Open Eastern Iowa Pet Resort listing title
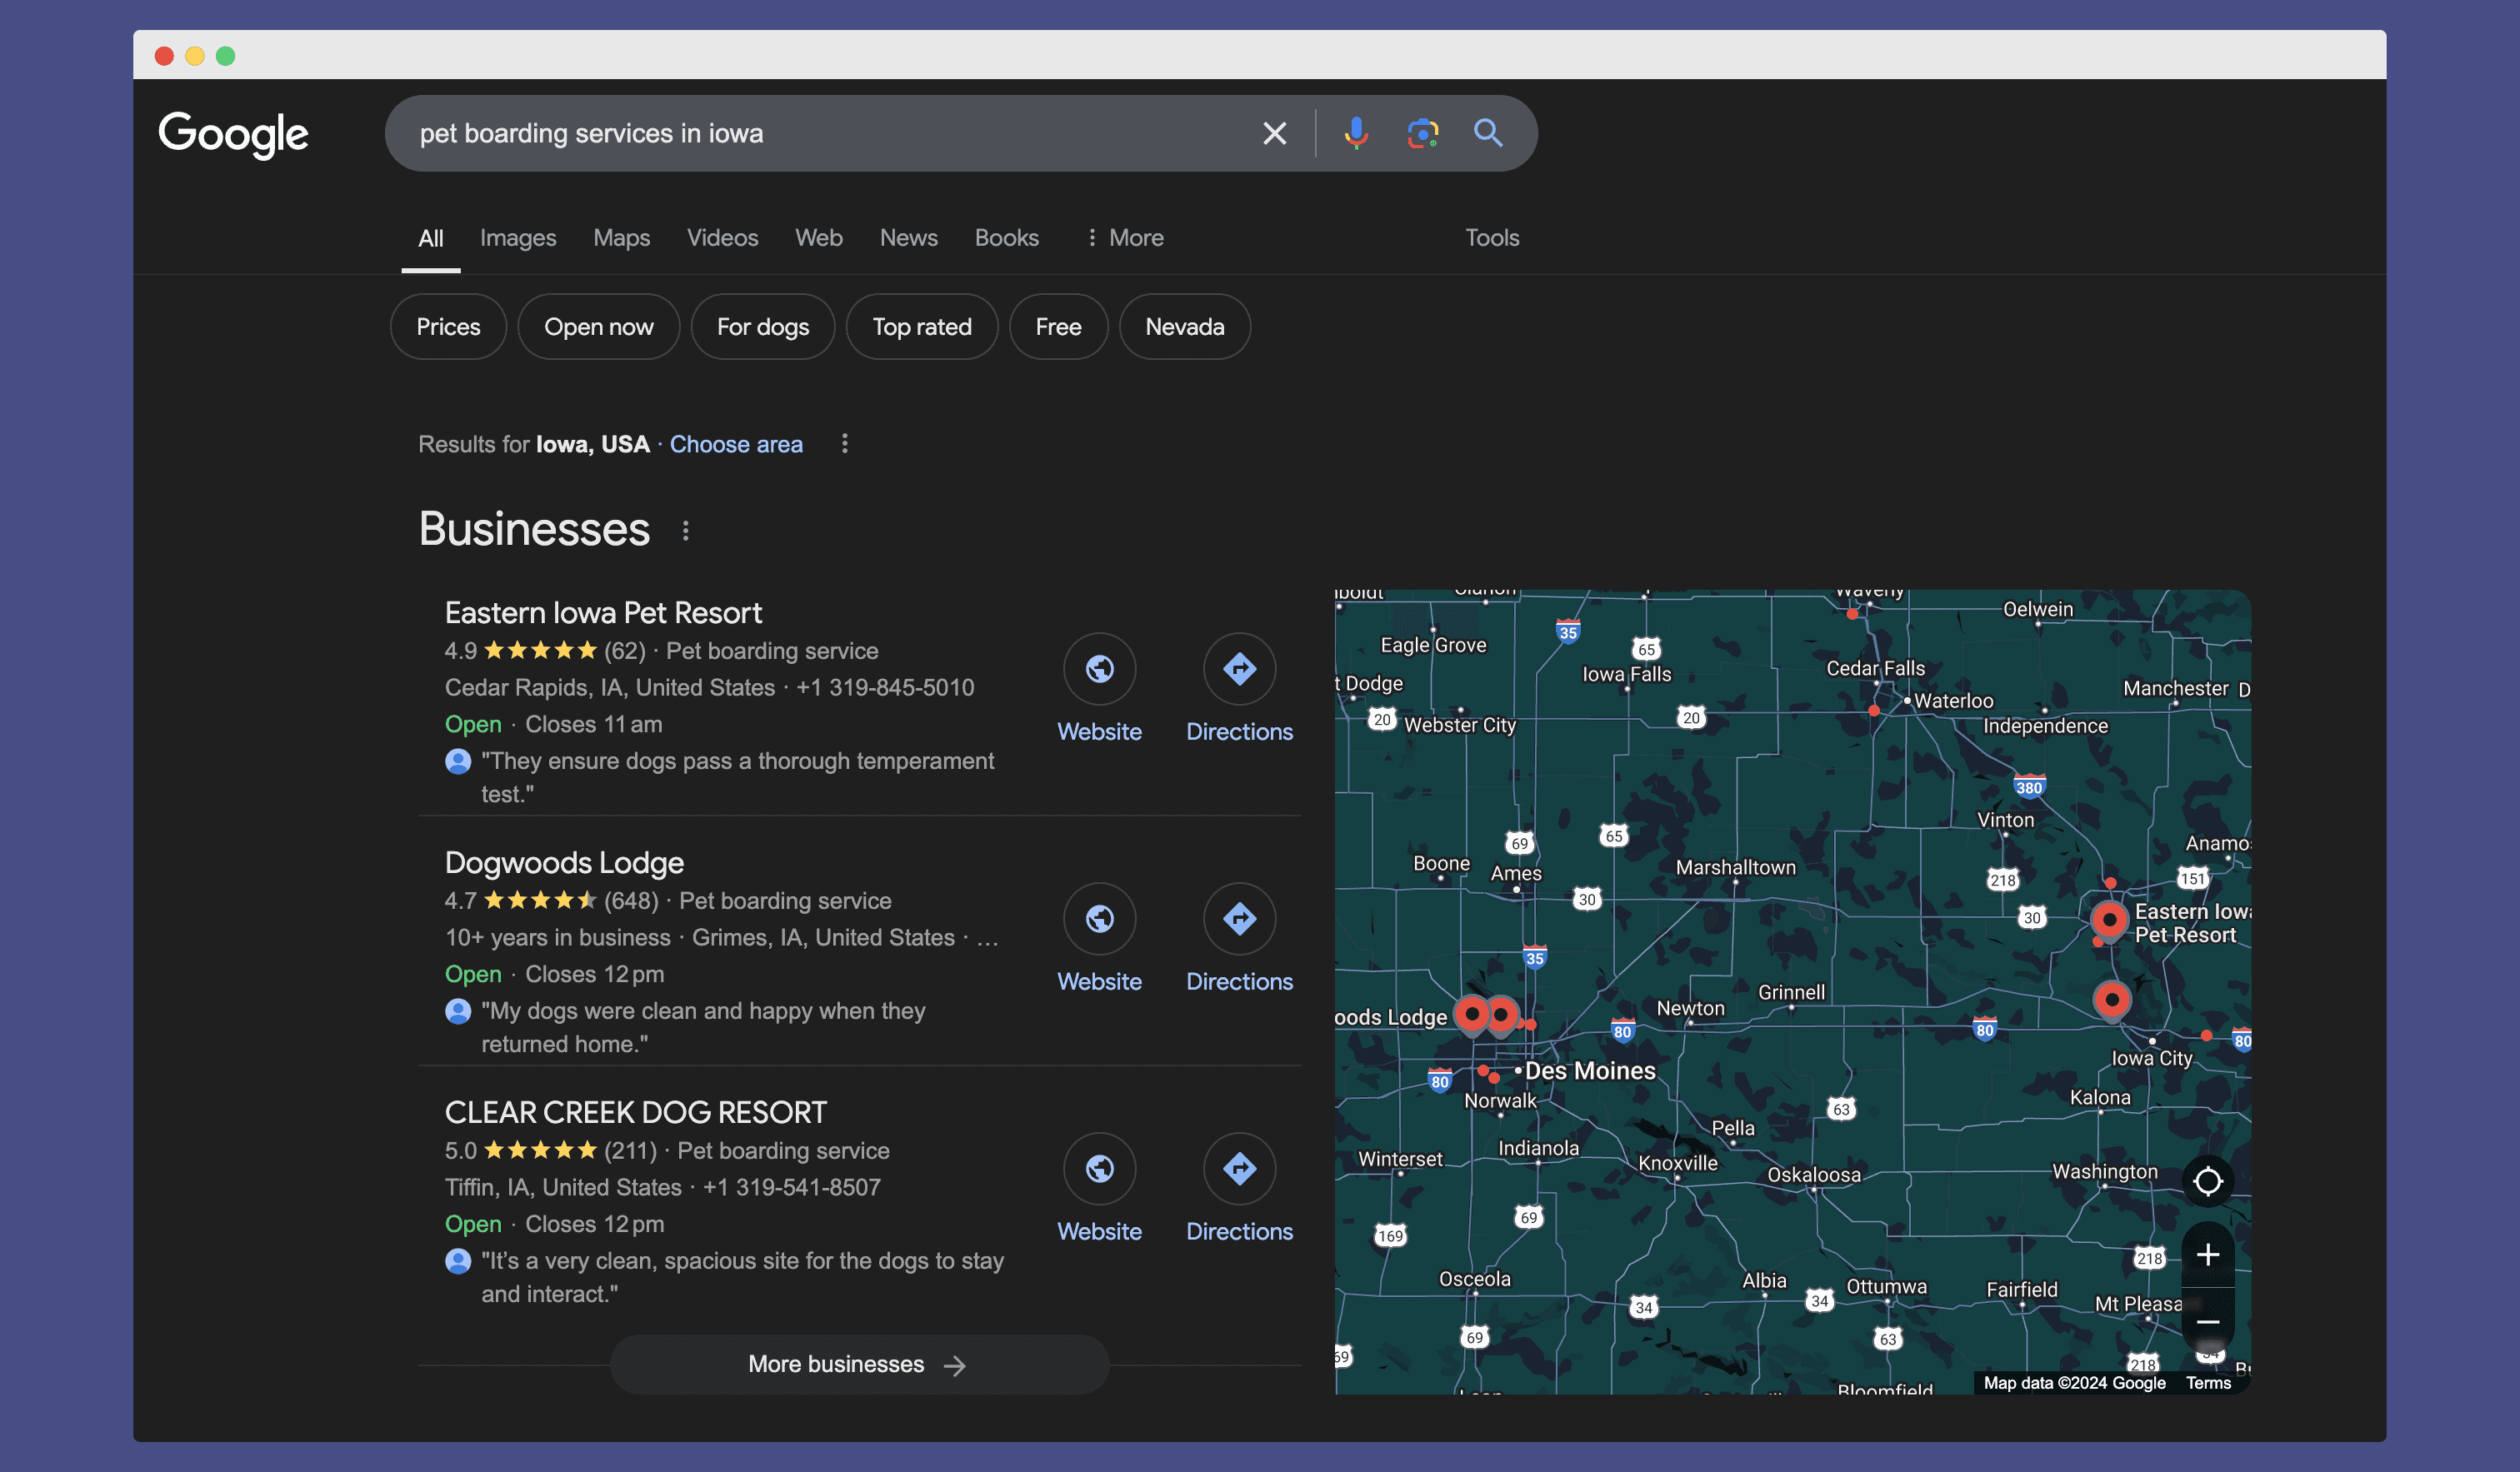2520x1472 pixels. [x=603, y=613]
